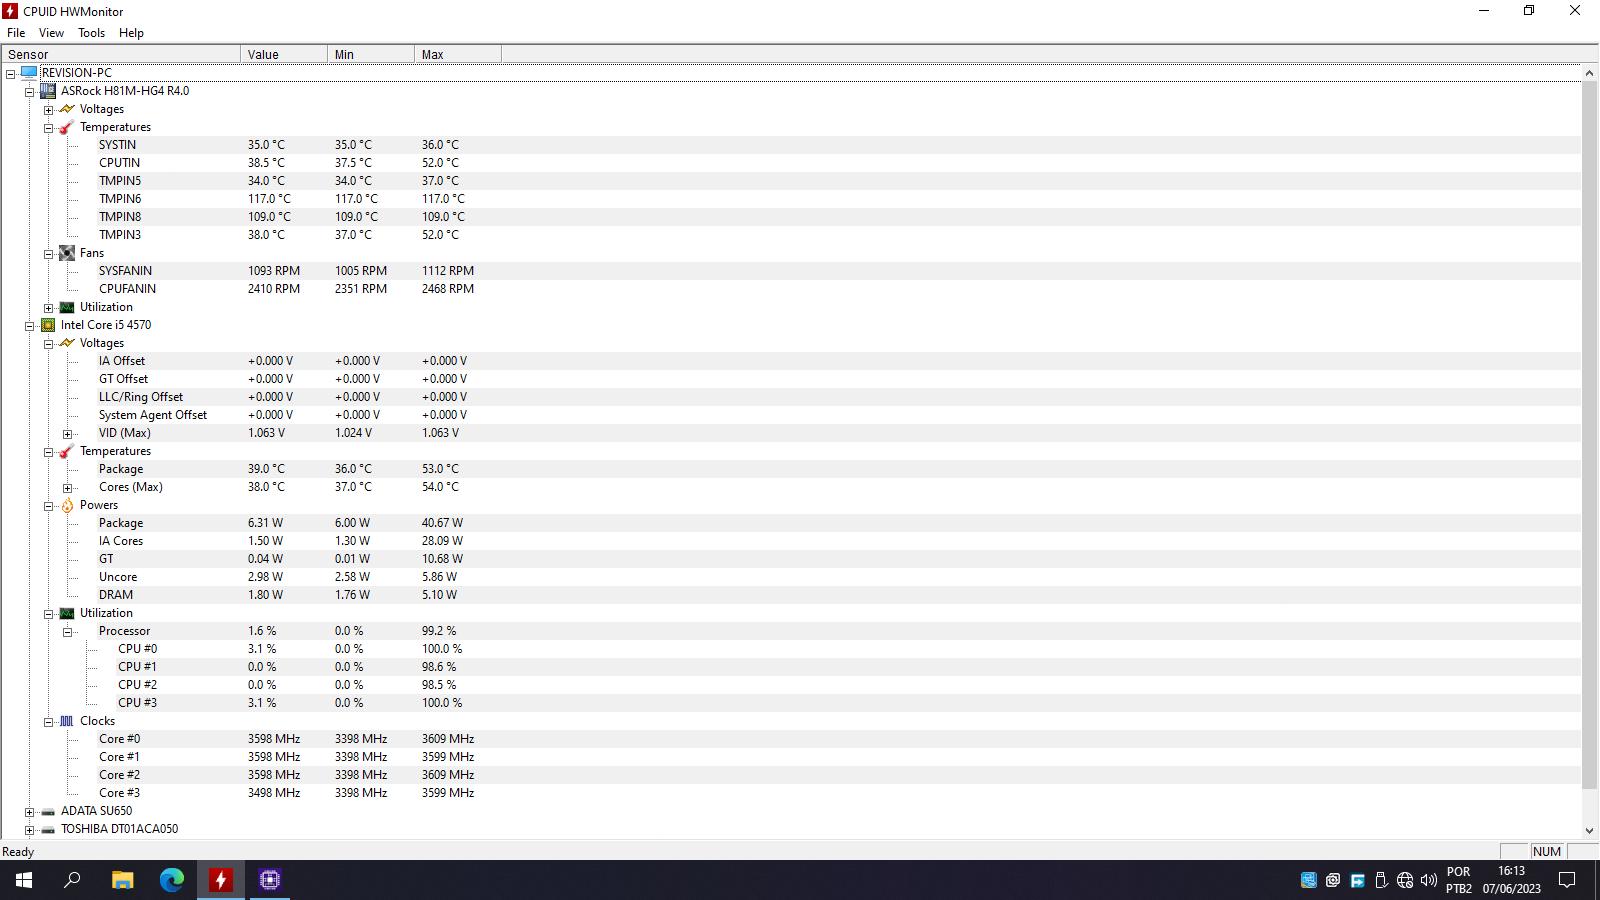
Task: Open the notification center icon
Action: (1567, 880)
